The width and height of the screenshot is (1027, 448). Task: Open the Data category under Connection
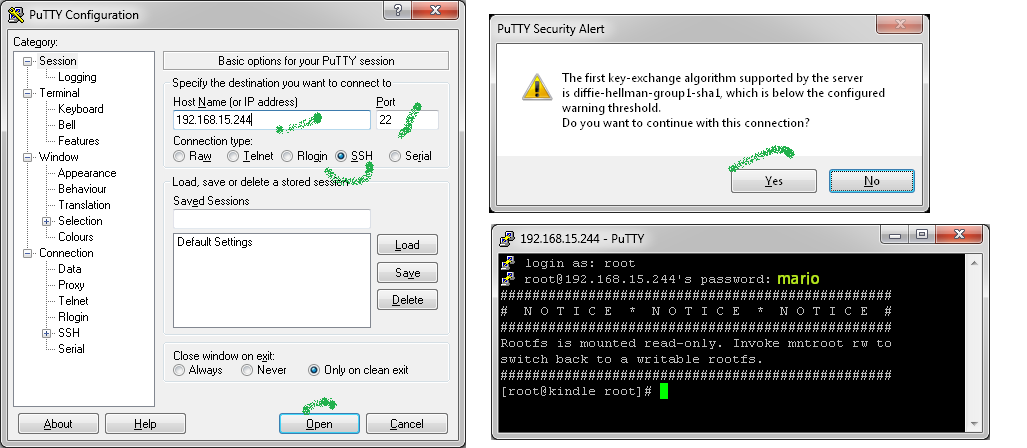(69, 269)
